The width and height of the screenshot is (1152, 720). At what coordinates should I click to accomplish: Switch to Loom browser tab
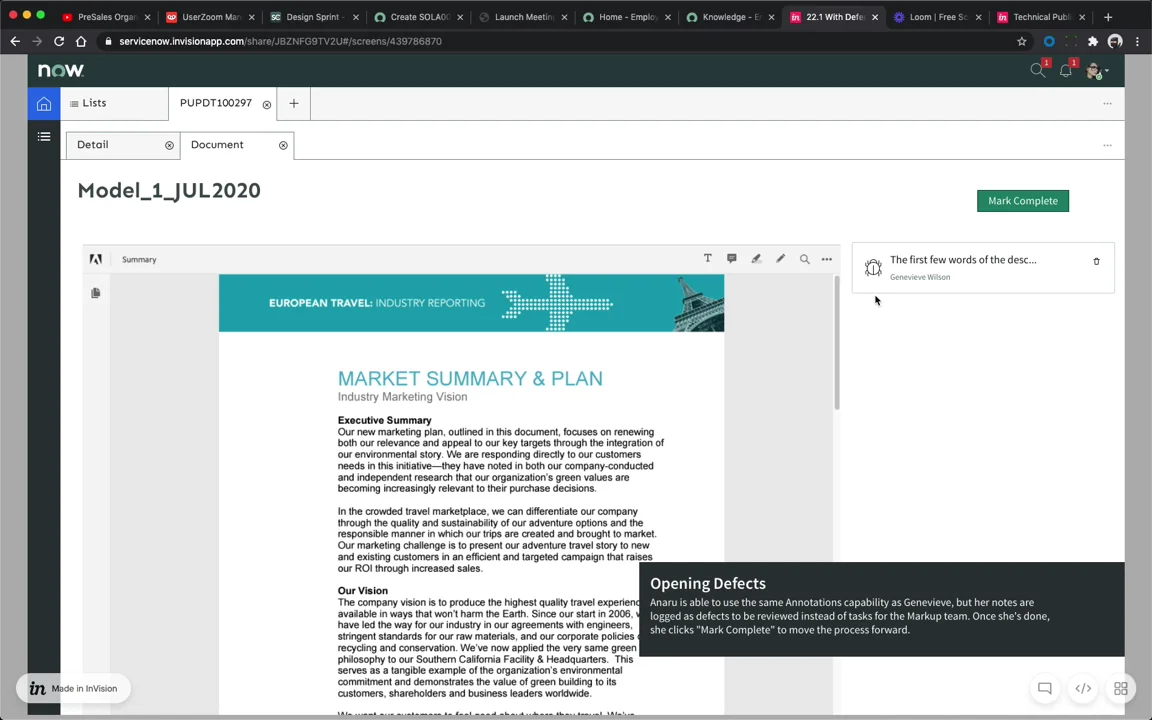tap(937, 17)
